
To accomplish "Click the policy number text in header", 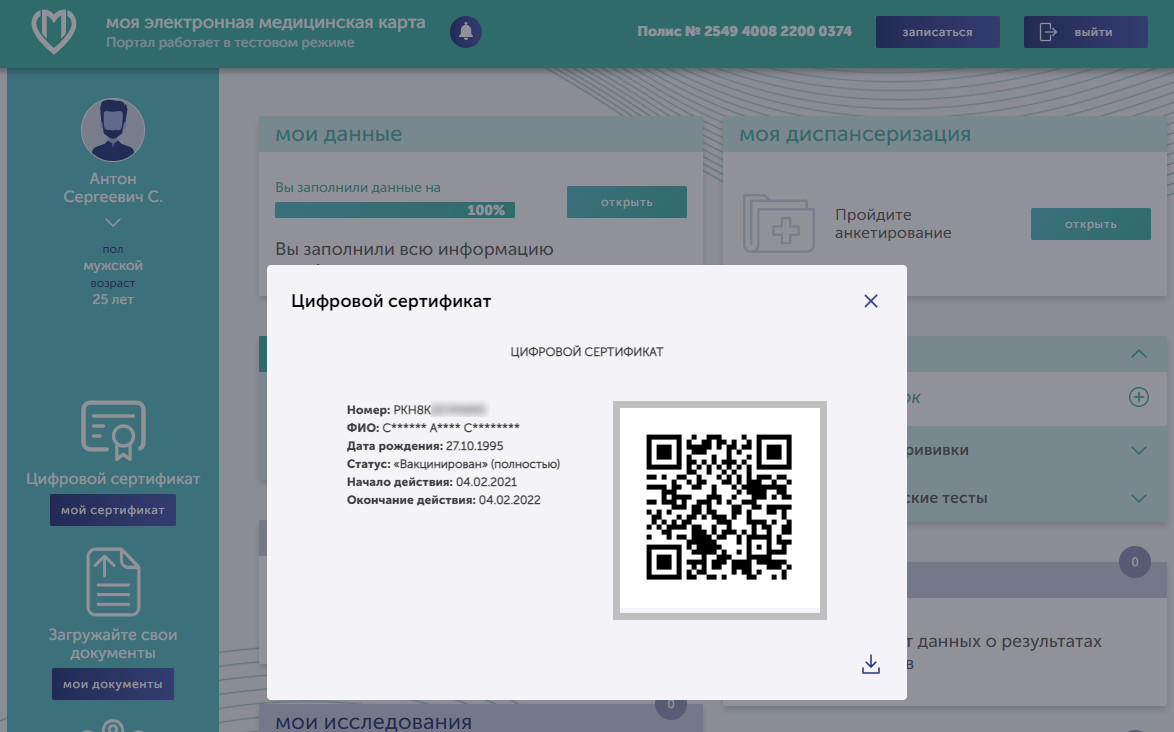I will coord(744,31).
